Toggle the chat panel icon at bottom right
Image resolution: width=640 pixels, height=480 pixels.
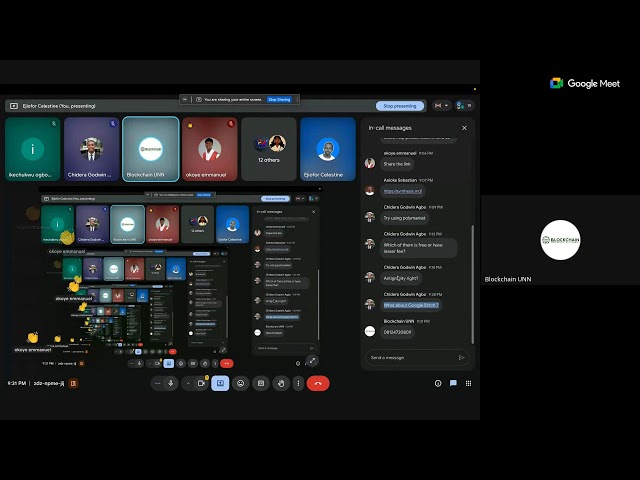pos(453,383)
